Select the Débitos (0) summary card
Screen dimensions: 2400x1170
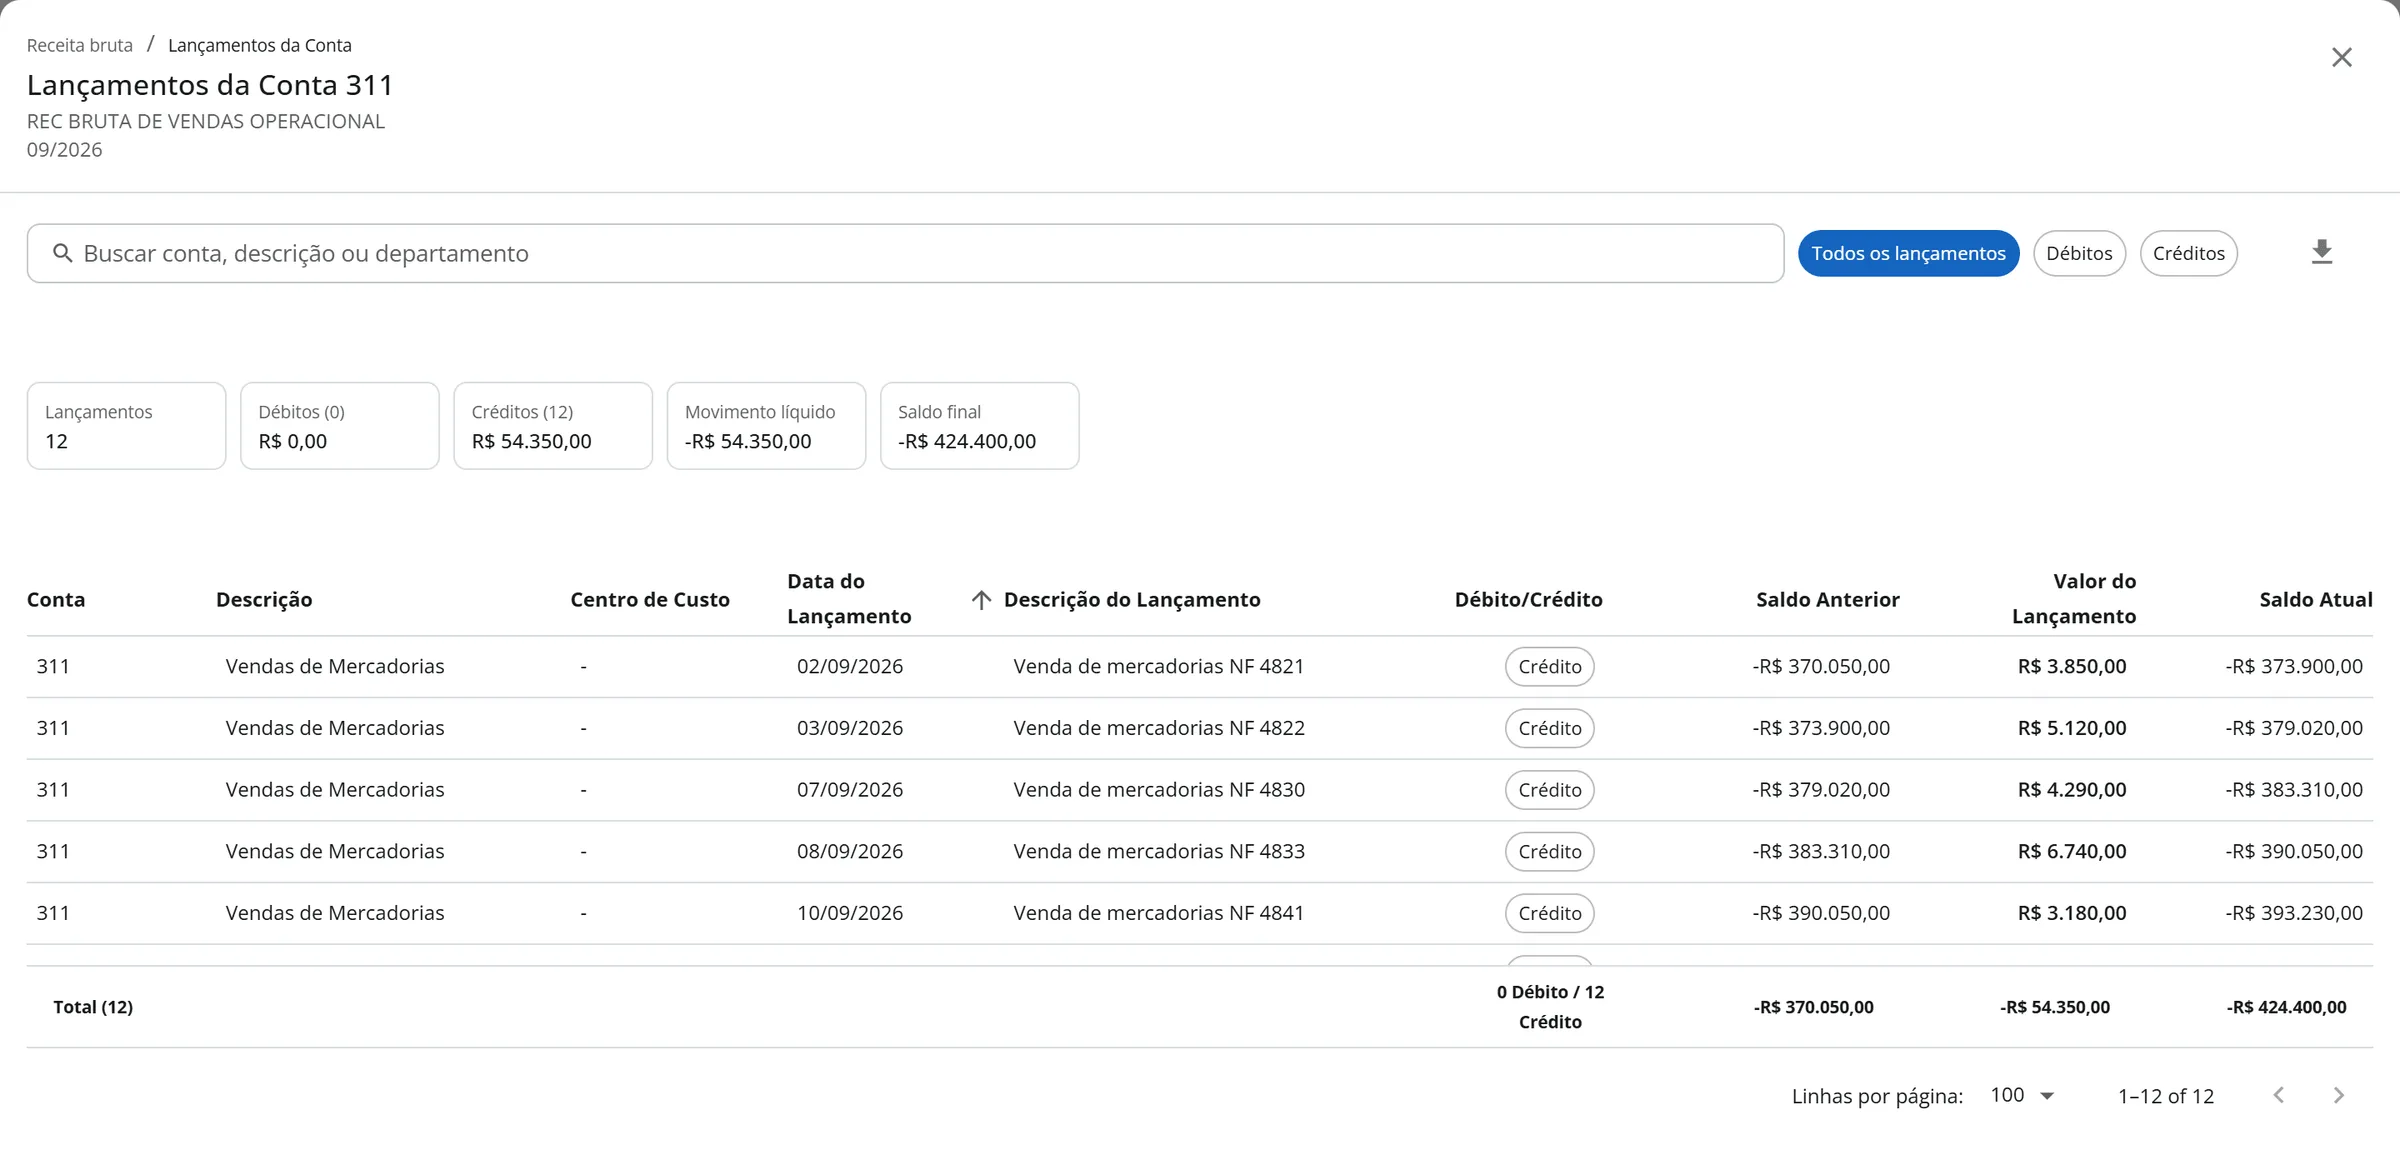[x=339, y=426]
